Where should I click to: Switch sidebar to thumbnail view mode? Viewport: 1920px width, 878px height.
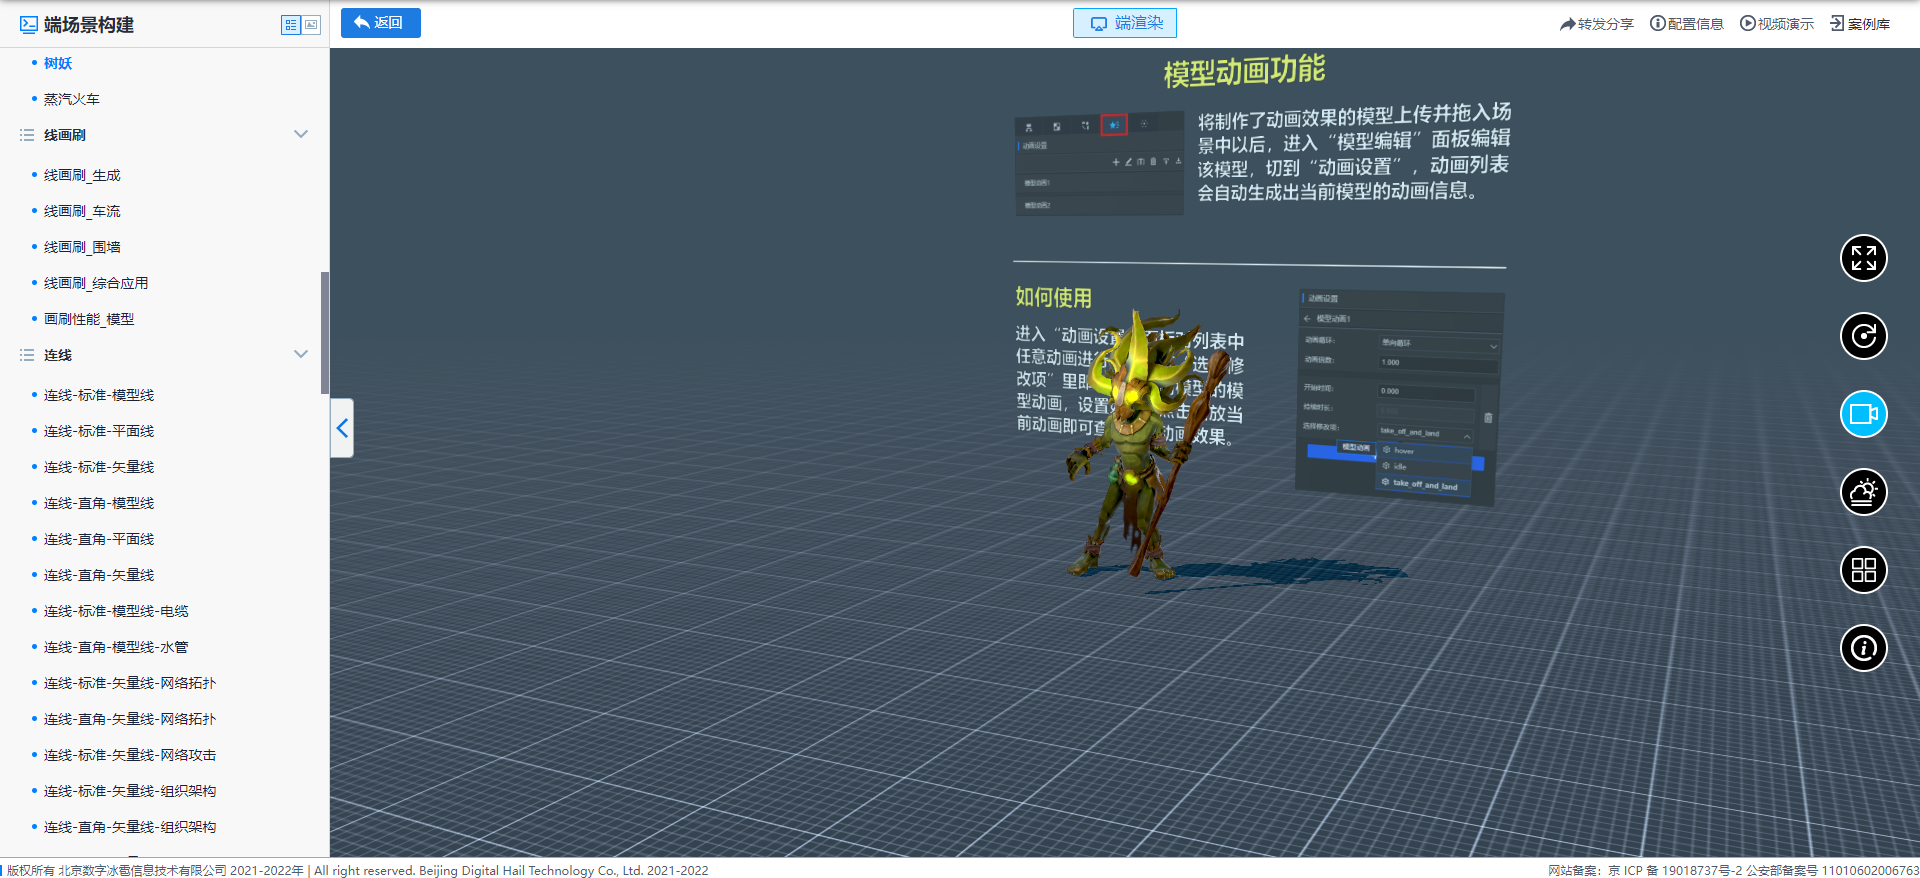[x=311, y=25]
